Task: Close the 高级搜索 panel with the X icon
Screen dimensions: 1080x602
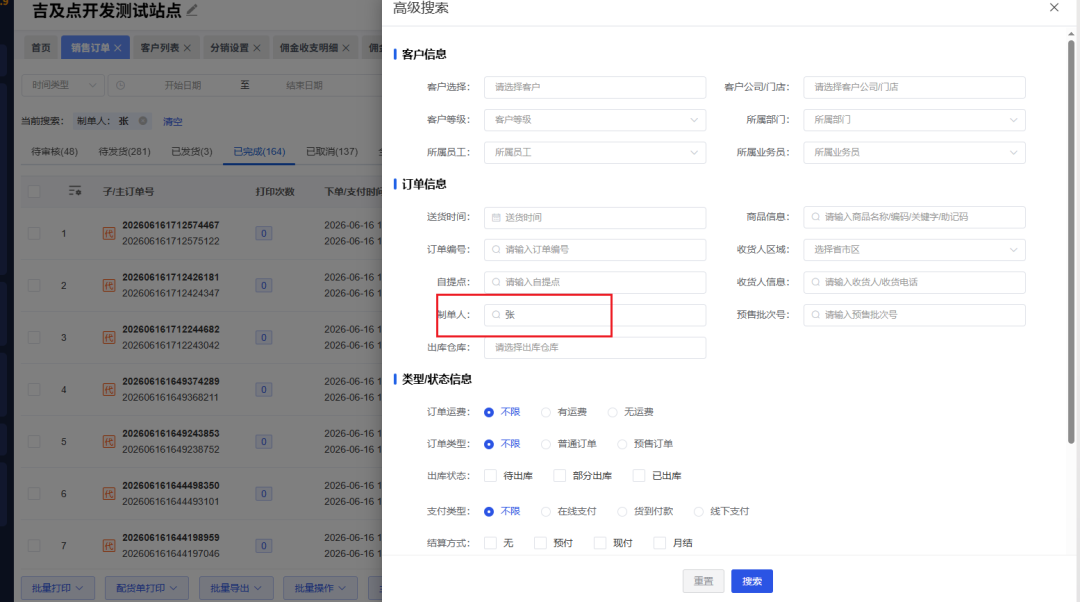Action: point(1054,8)
